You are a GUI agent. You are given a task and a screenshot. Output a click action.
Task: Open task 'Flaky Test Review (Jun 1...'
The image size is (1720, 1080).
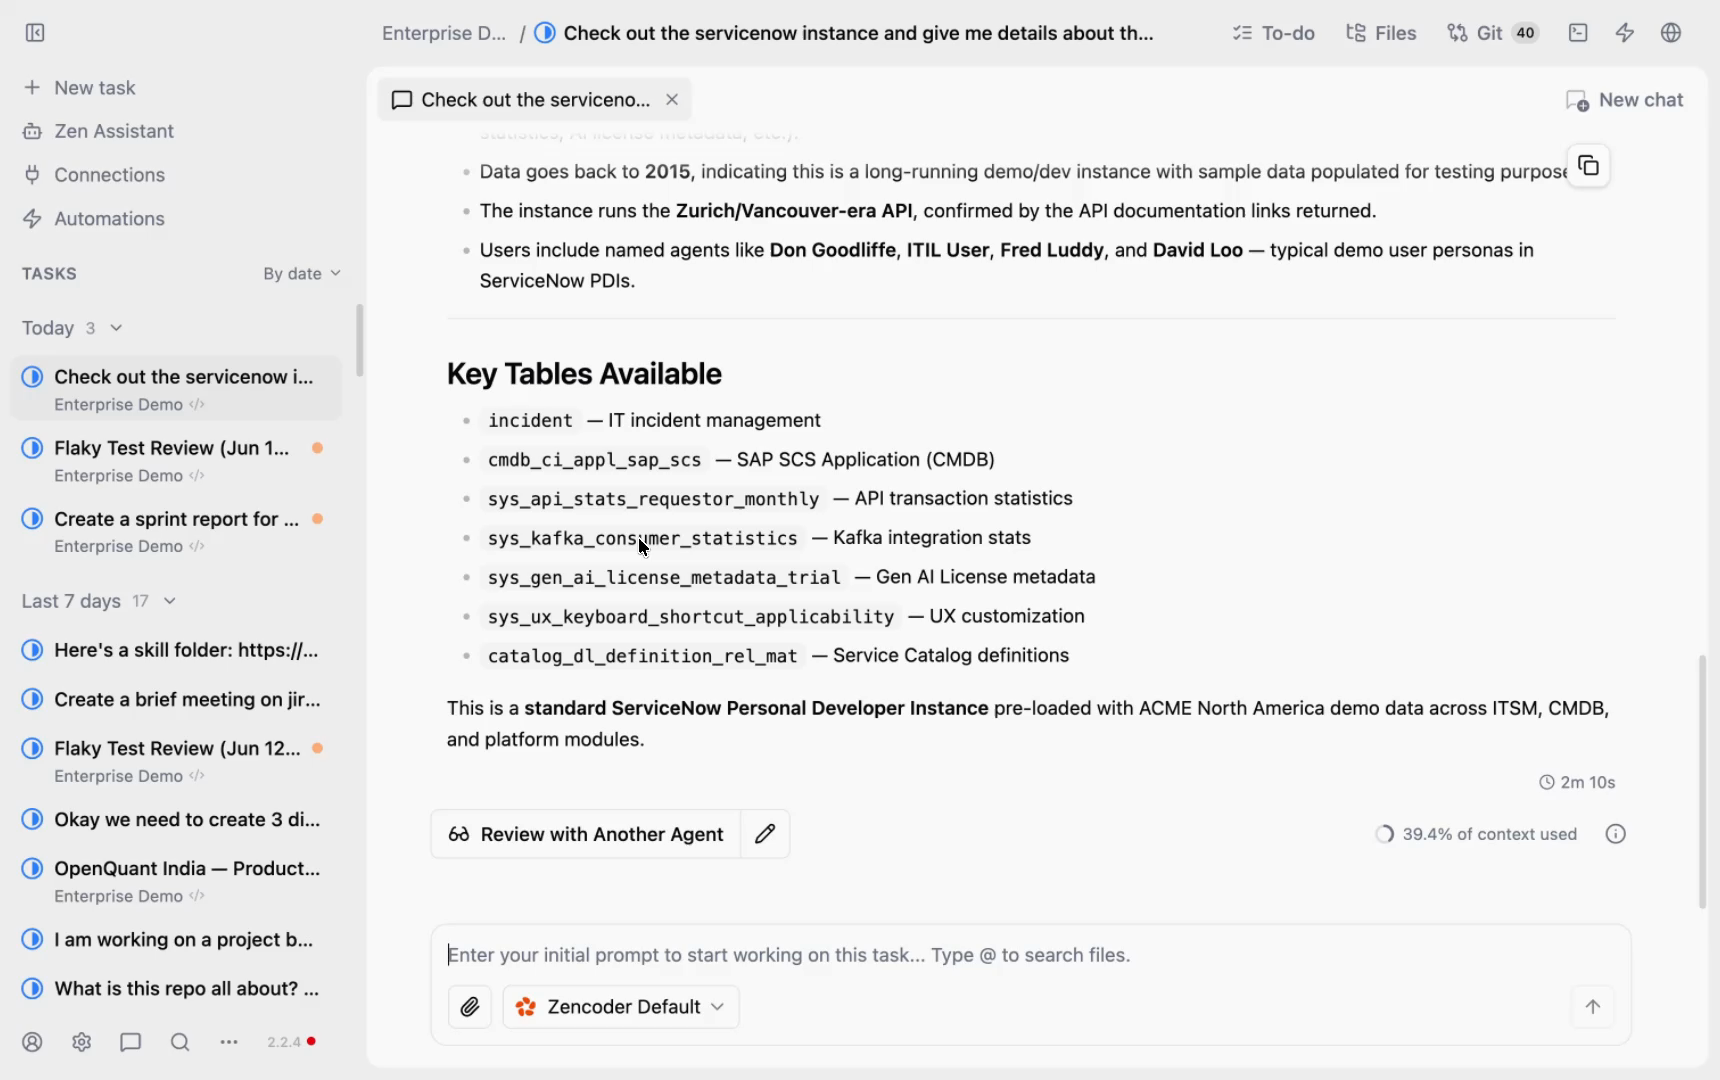coord(176,460)
